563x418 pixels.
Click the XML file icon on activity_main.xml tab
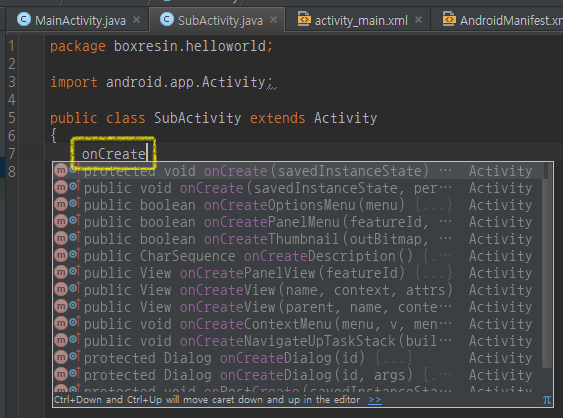point(304,19)
